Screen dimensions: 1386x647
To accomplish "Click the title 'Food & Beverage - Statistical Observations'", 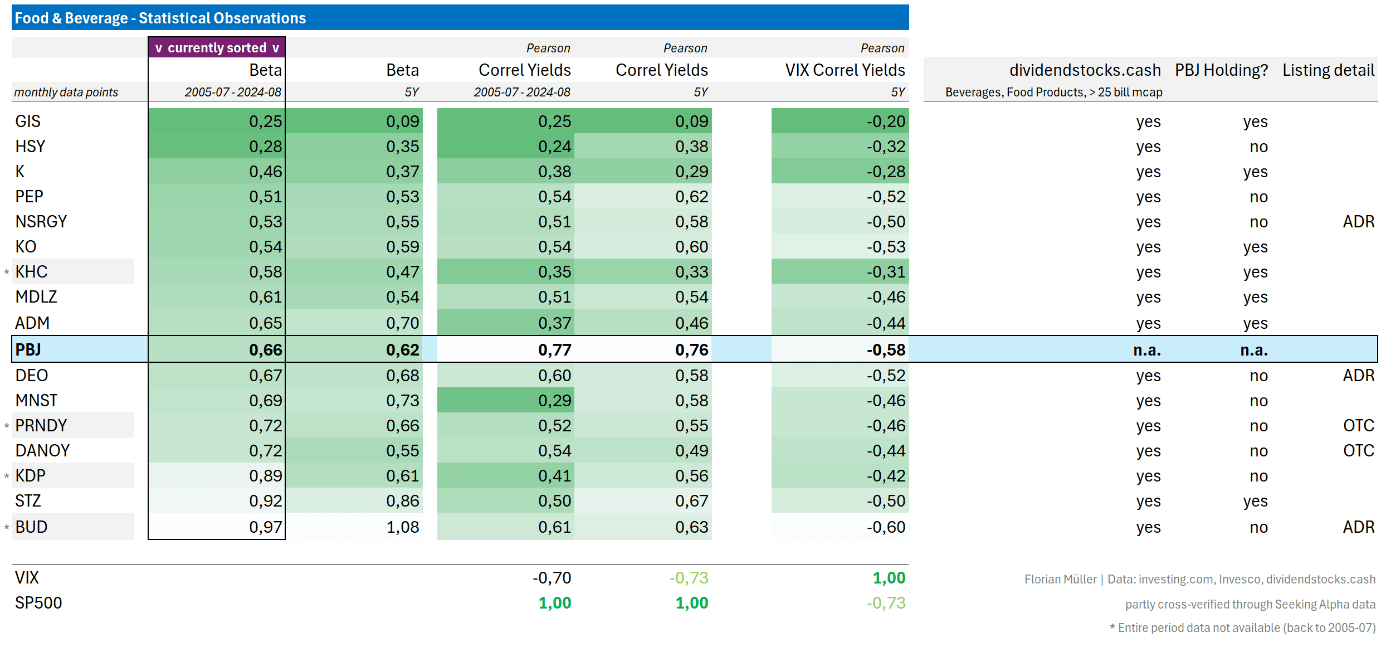I will click(x=160, y=18).
